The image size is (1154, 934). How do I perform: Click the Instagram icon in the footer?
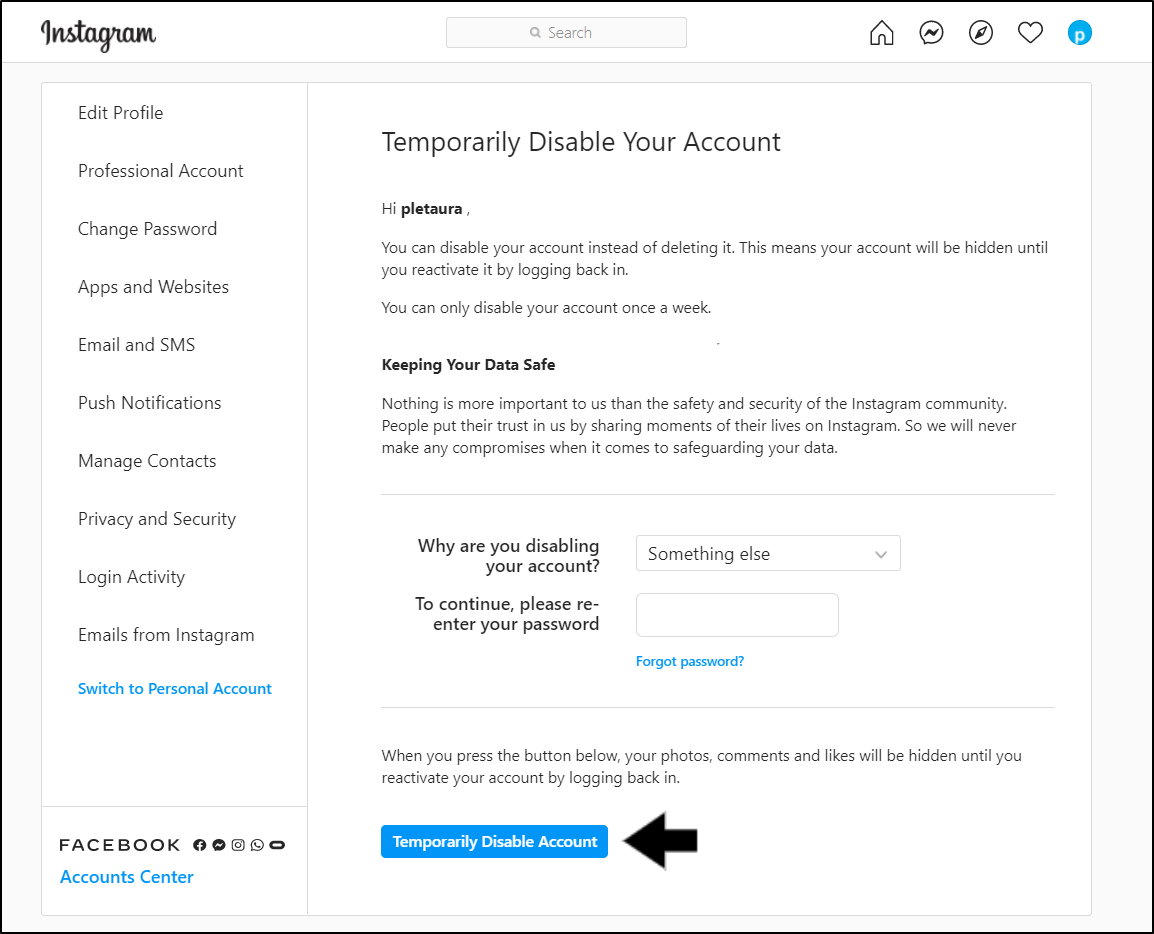click(x=238, y=845)
